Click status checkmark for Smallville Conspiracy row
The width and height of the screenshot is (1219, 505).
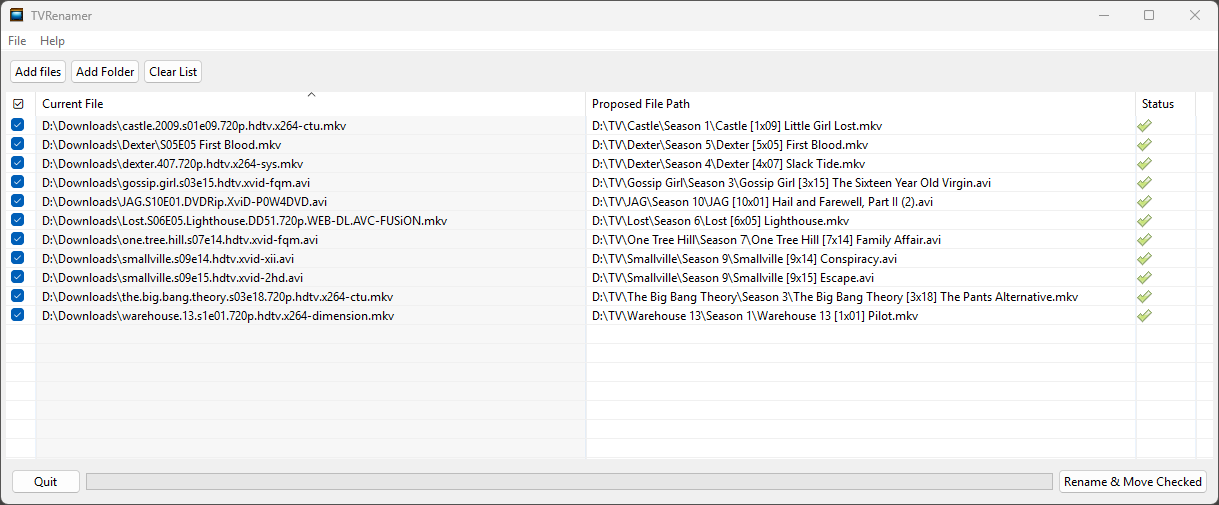(1145, 259)
